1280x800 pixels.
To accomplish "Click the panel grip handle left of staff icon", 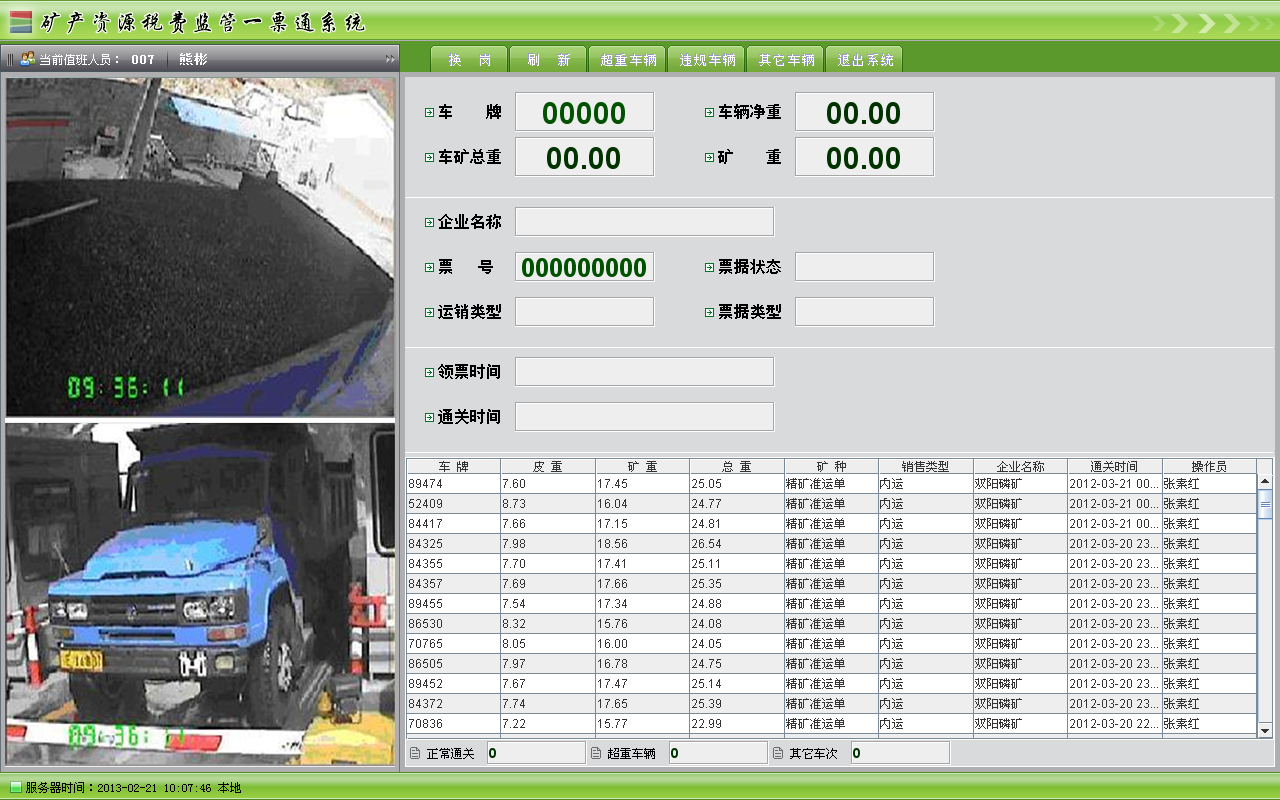I will [x=10, y=59].
